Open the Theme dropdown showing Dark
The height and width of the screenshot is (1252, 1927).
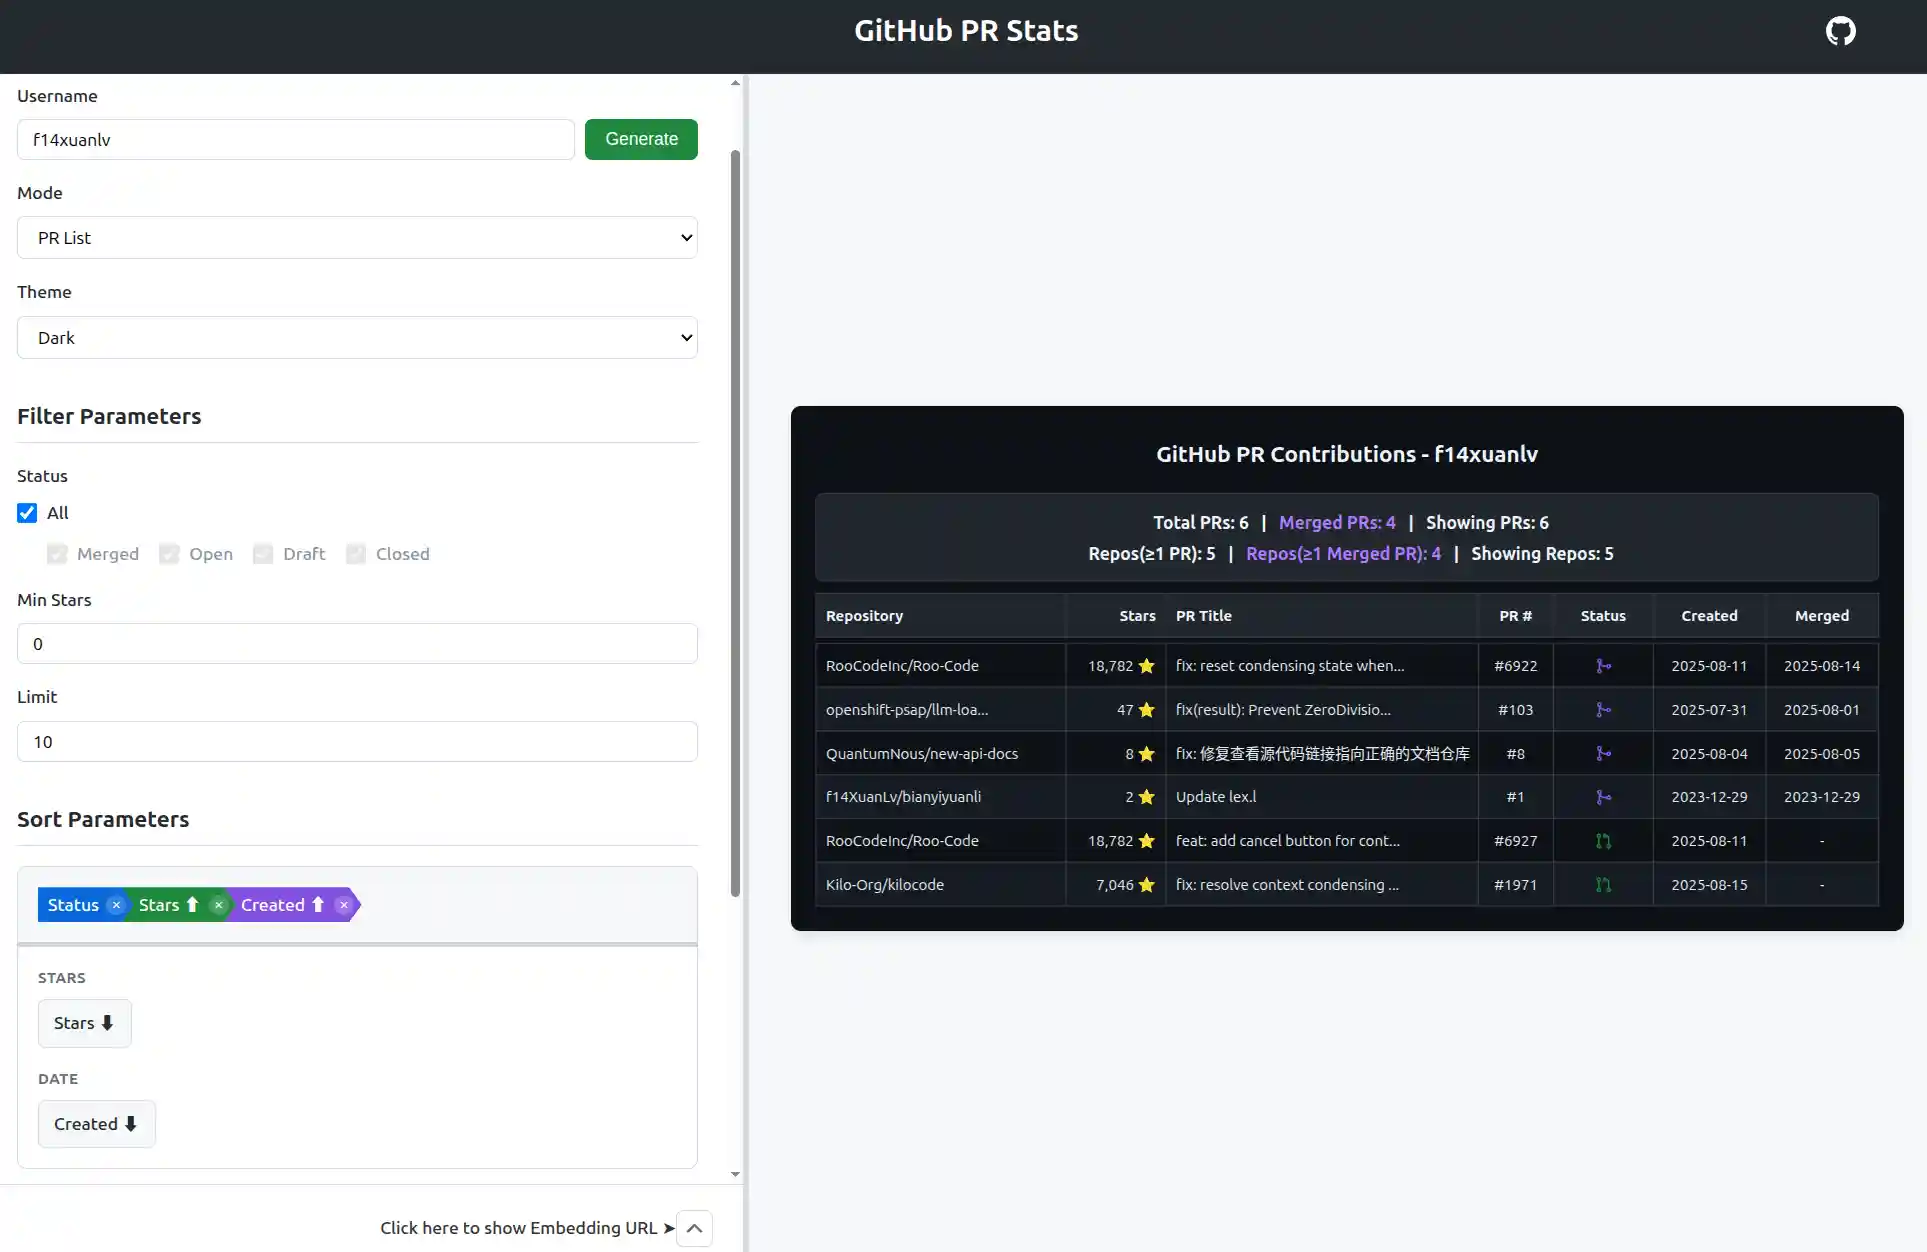357,337
